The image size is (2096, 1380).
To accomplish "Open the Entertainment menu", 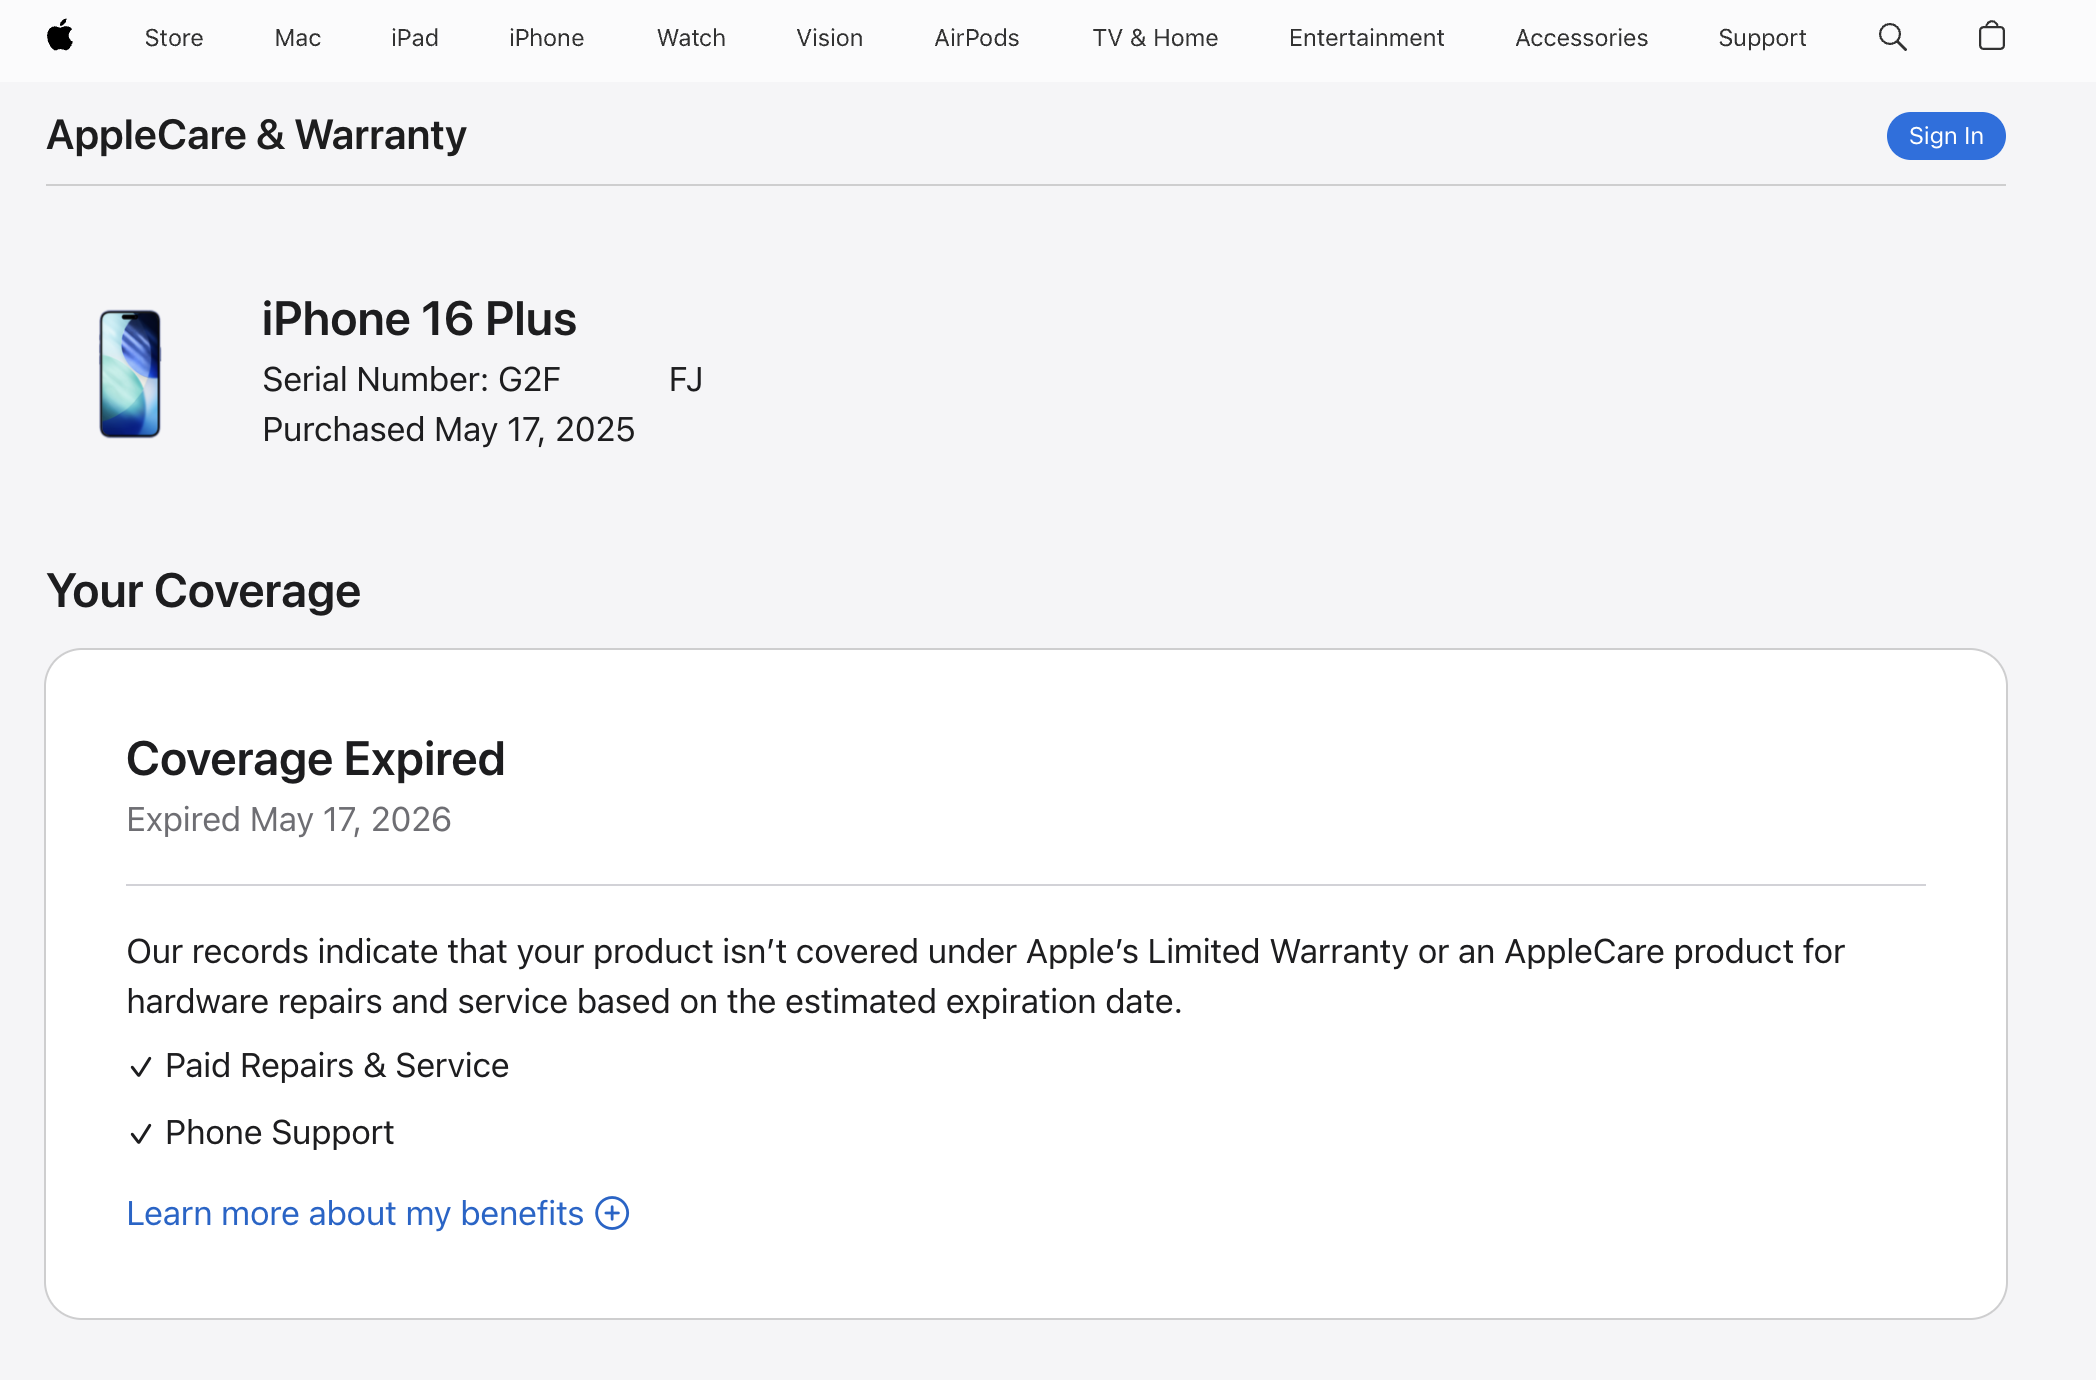I will point(1366,38).
